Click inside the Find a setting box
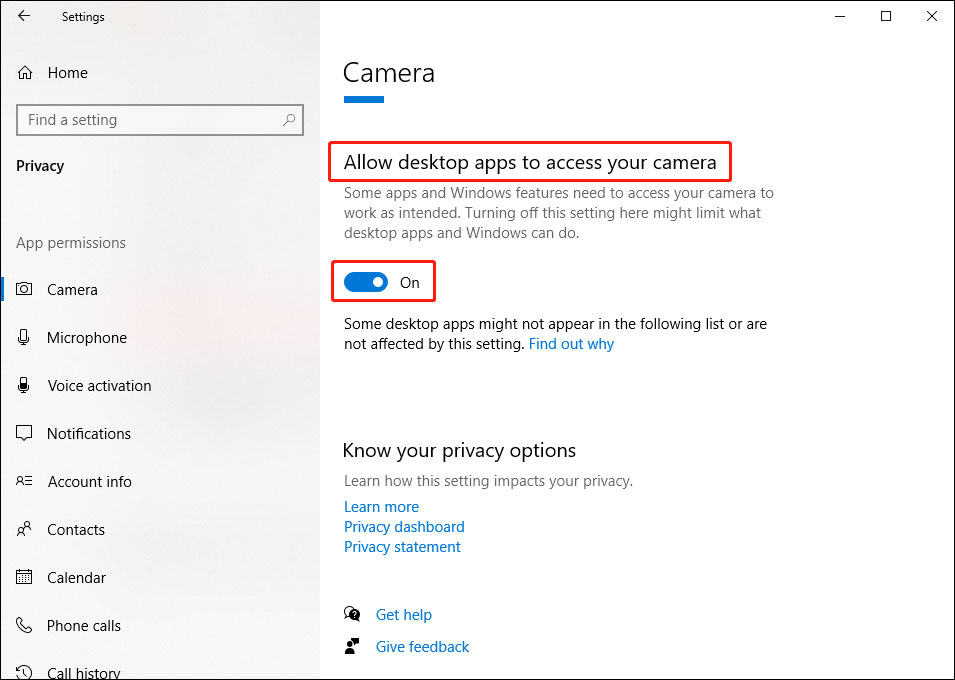 coord(150,119)
